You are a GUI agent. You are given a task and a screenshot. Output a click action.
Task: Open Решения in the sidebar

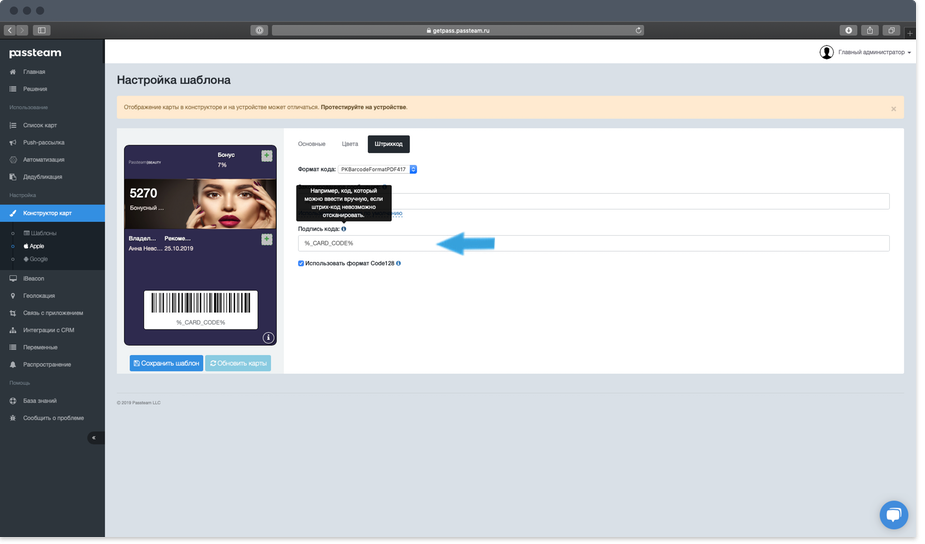(35, 89)
